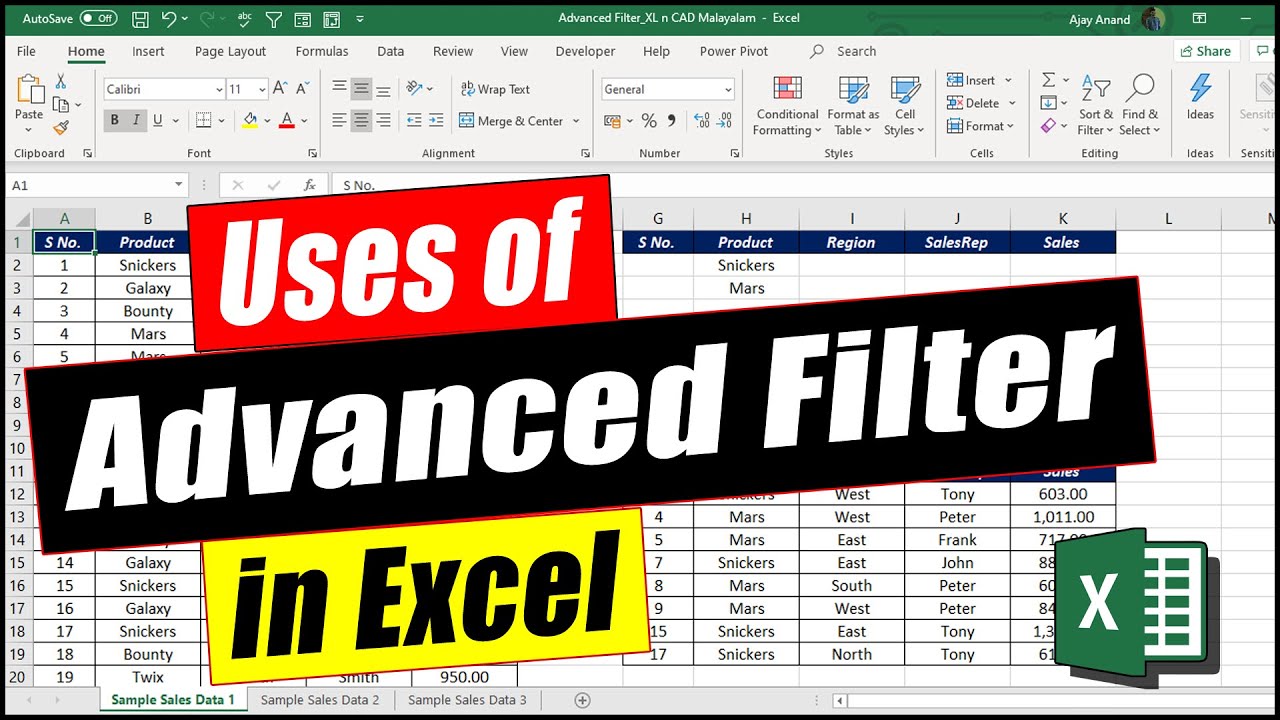Click Merge & Center
The image size is (1280, 720).
click(x=511, y=121)
